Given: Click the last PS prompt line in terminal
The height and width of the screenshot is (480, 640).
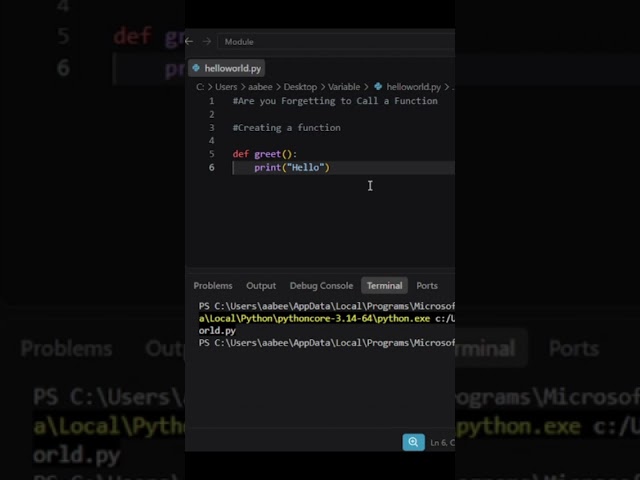Looking at the screenshot, I should 327,343.
